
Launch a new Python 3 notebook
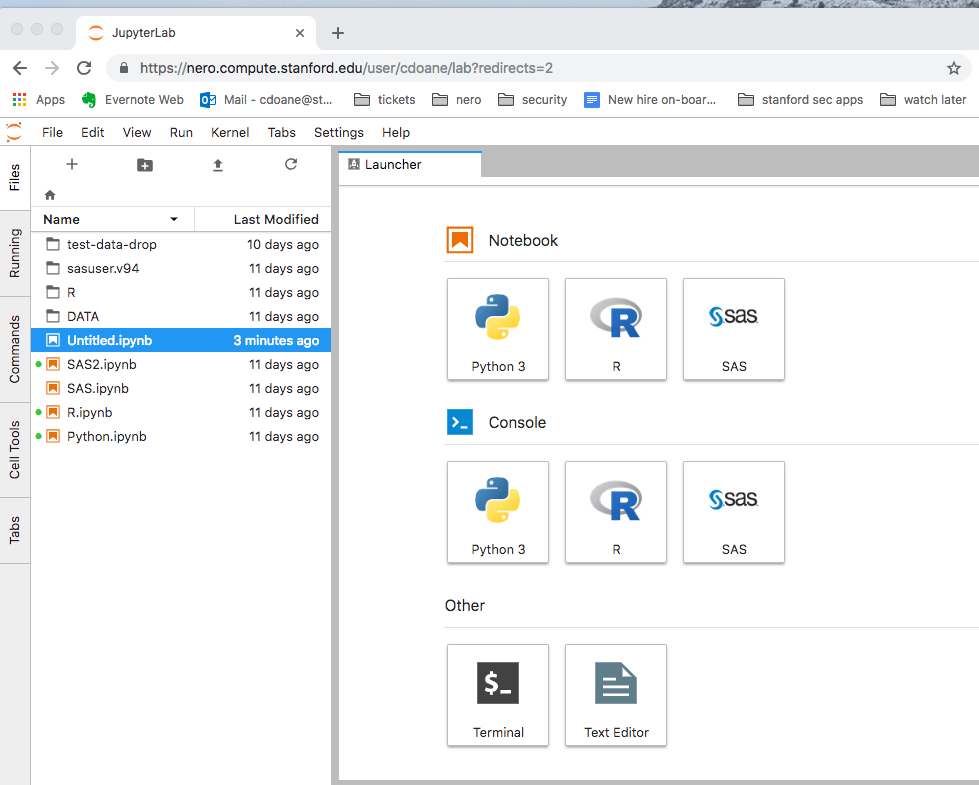coord(497,330)
